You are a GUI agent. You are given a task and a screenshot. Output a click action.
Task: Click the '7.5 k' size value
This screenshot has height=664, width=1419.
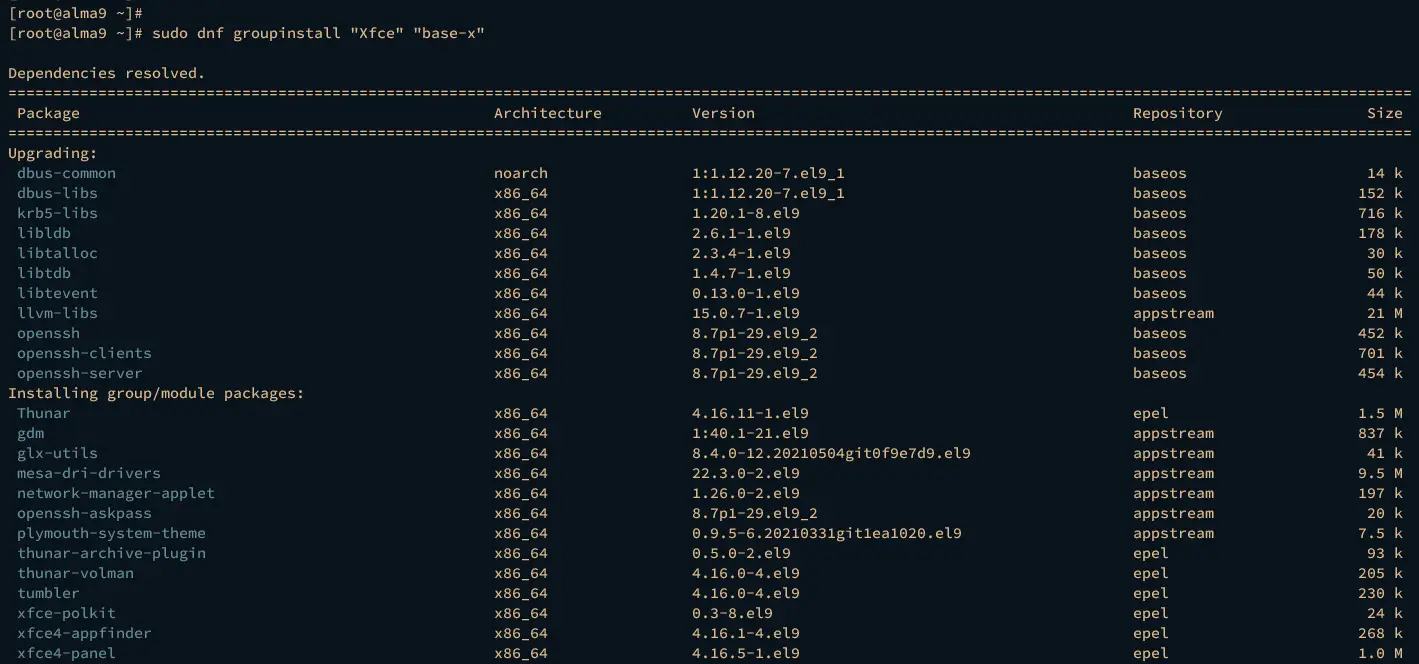pos(1380,533)
